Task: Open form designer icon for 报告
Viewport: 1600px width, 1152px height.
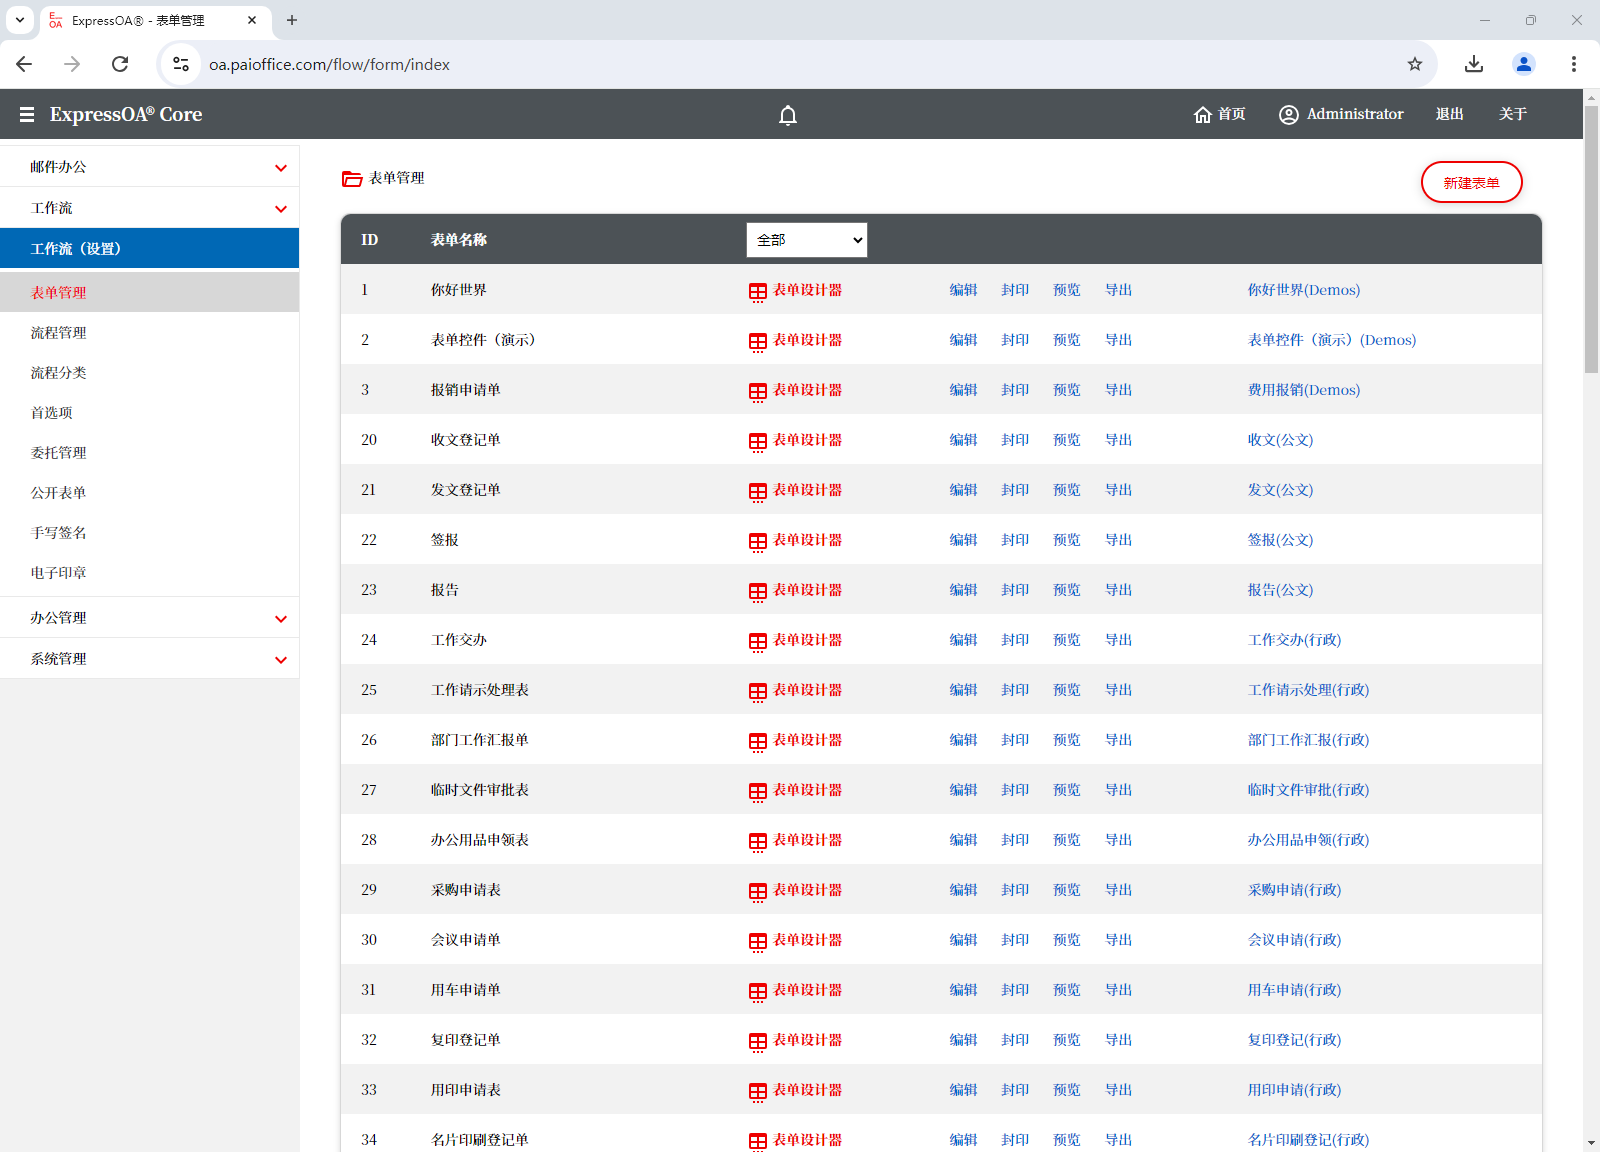Action: pyautogui.click(x=758, y=592)
